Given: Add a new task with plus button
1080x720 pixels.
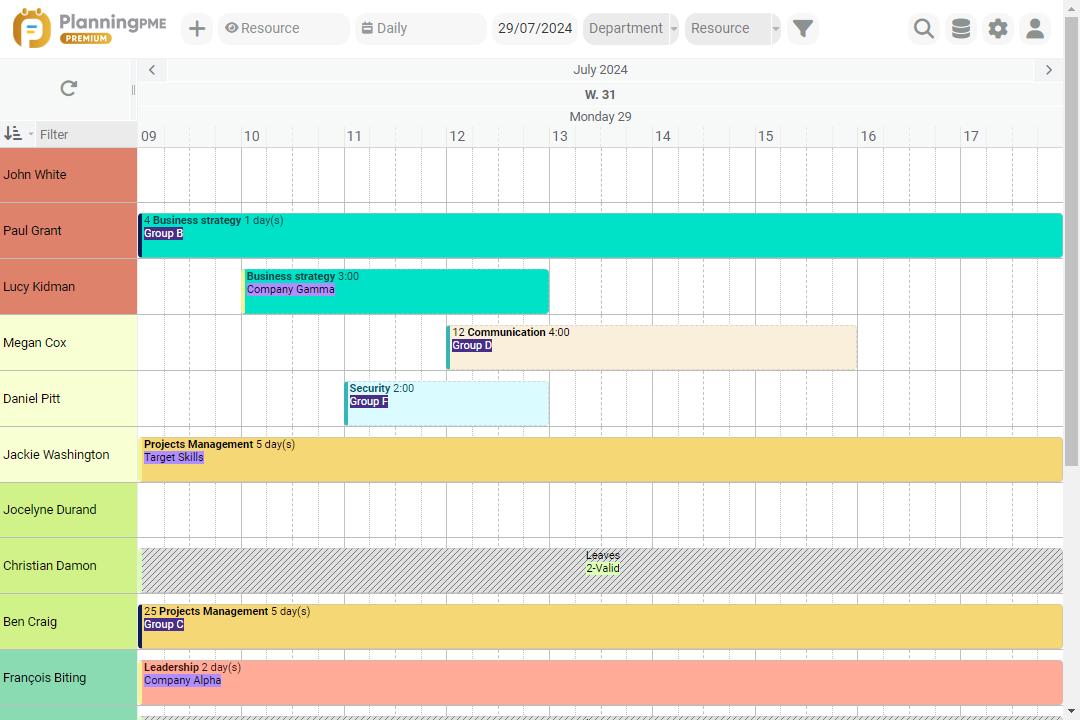Looking at the screenshot, I should 197,28.
